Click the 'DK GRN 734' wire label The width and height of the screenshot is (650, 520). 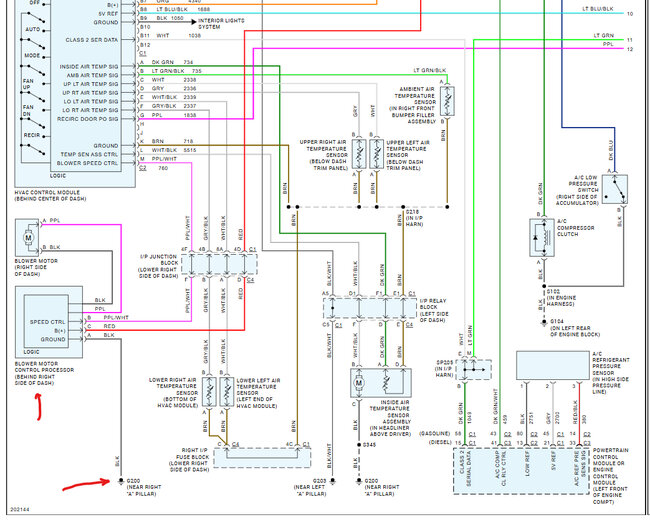[172, 62]
